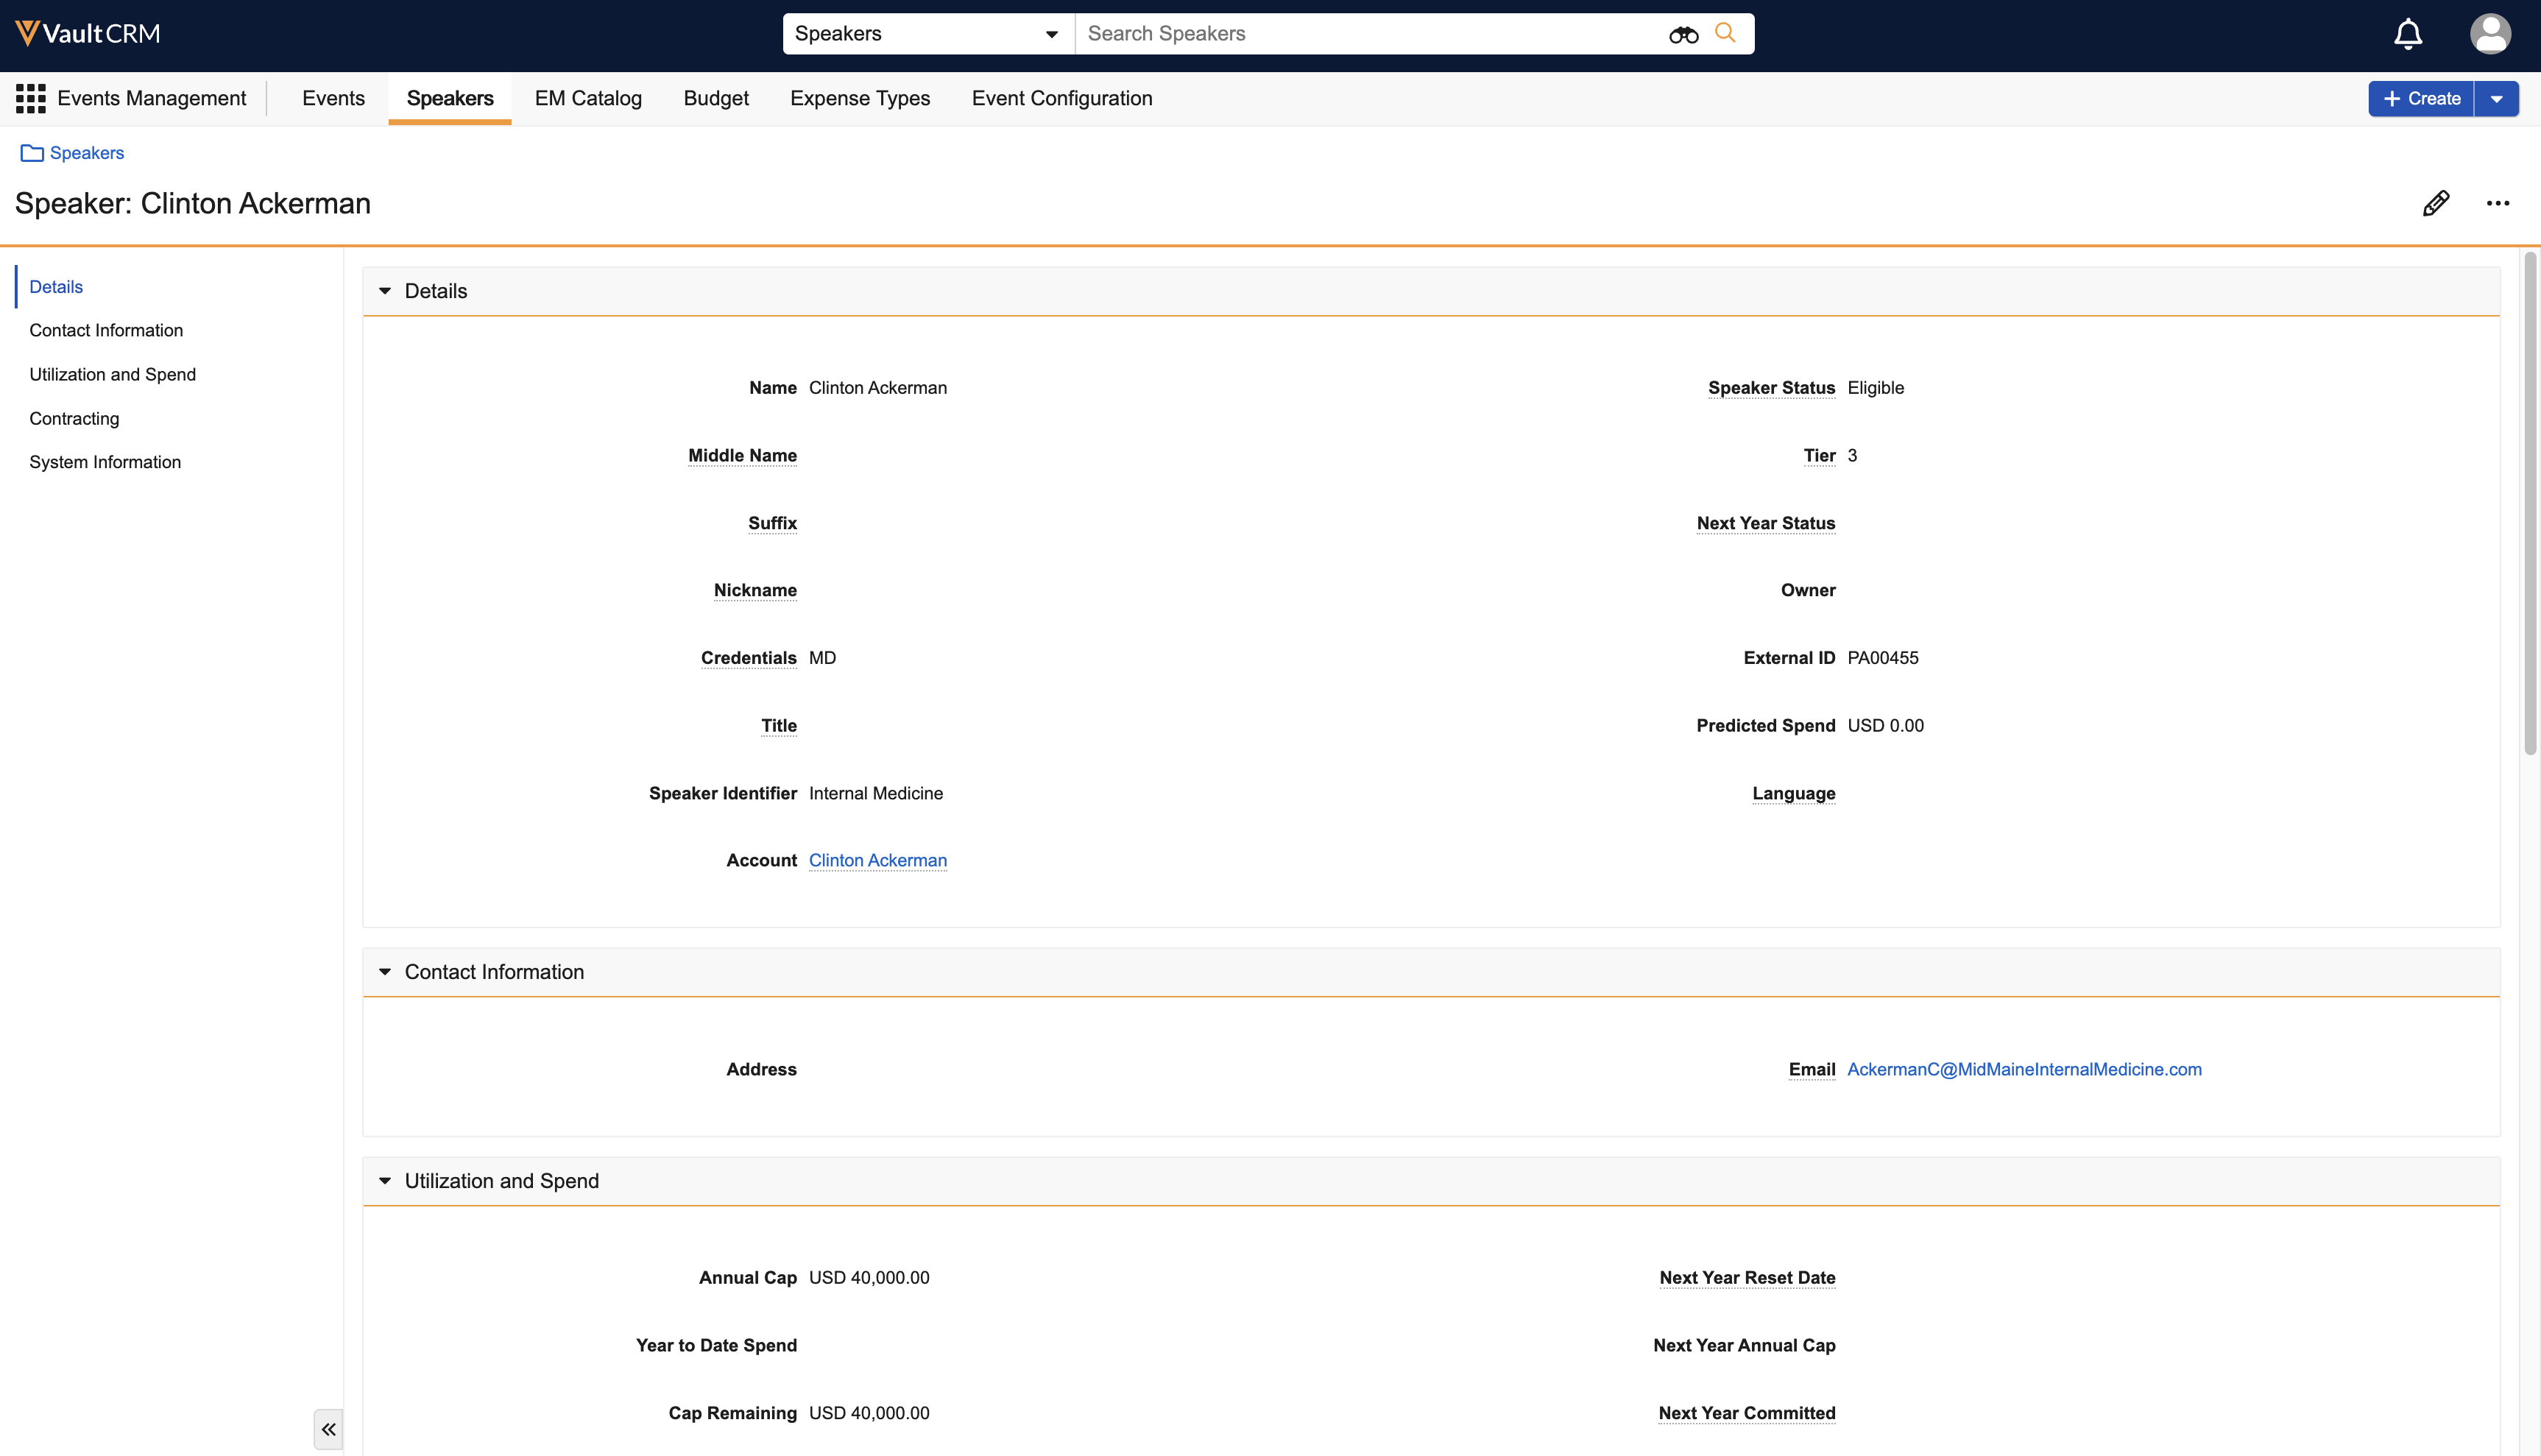Click the Create button
Image resolution: width=2541 pixels, height=1456 pixels.
click(2421, 99)
